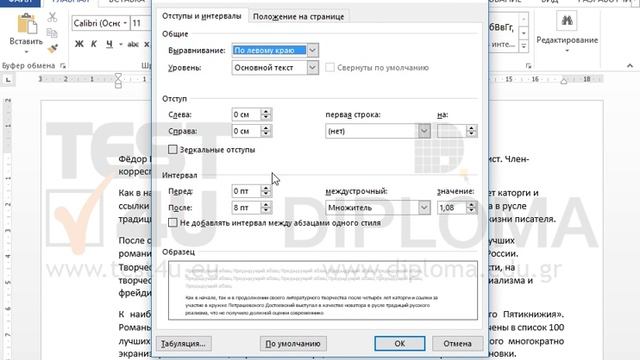Increase the Слева indent value
The height and width of the screenshot is (360, 640).
tap(266, 112)
